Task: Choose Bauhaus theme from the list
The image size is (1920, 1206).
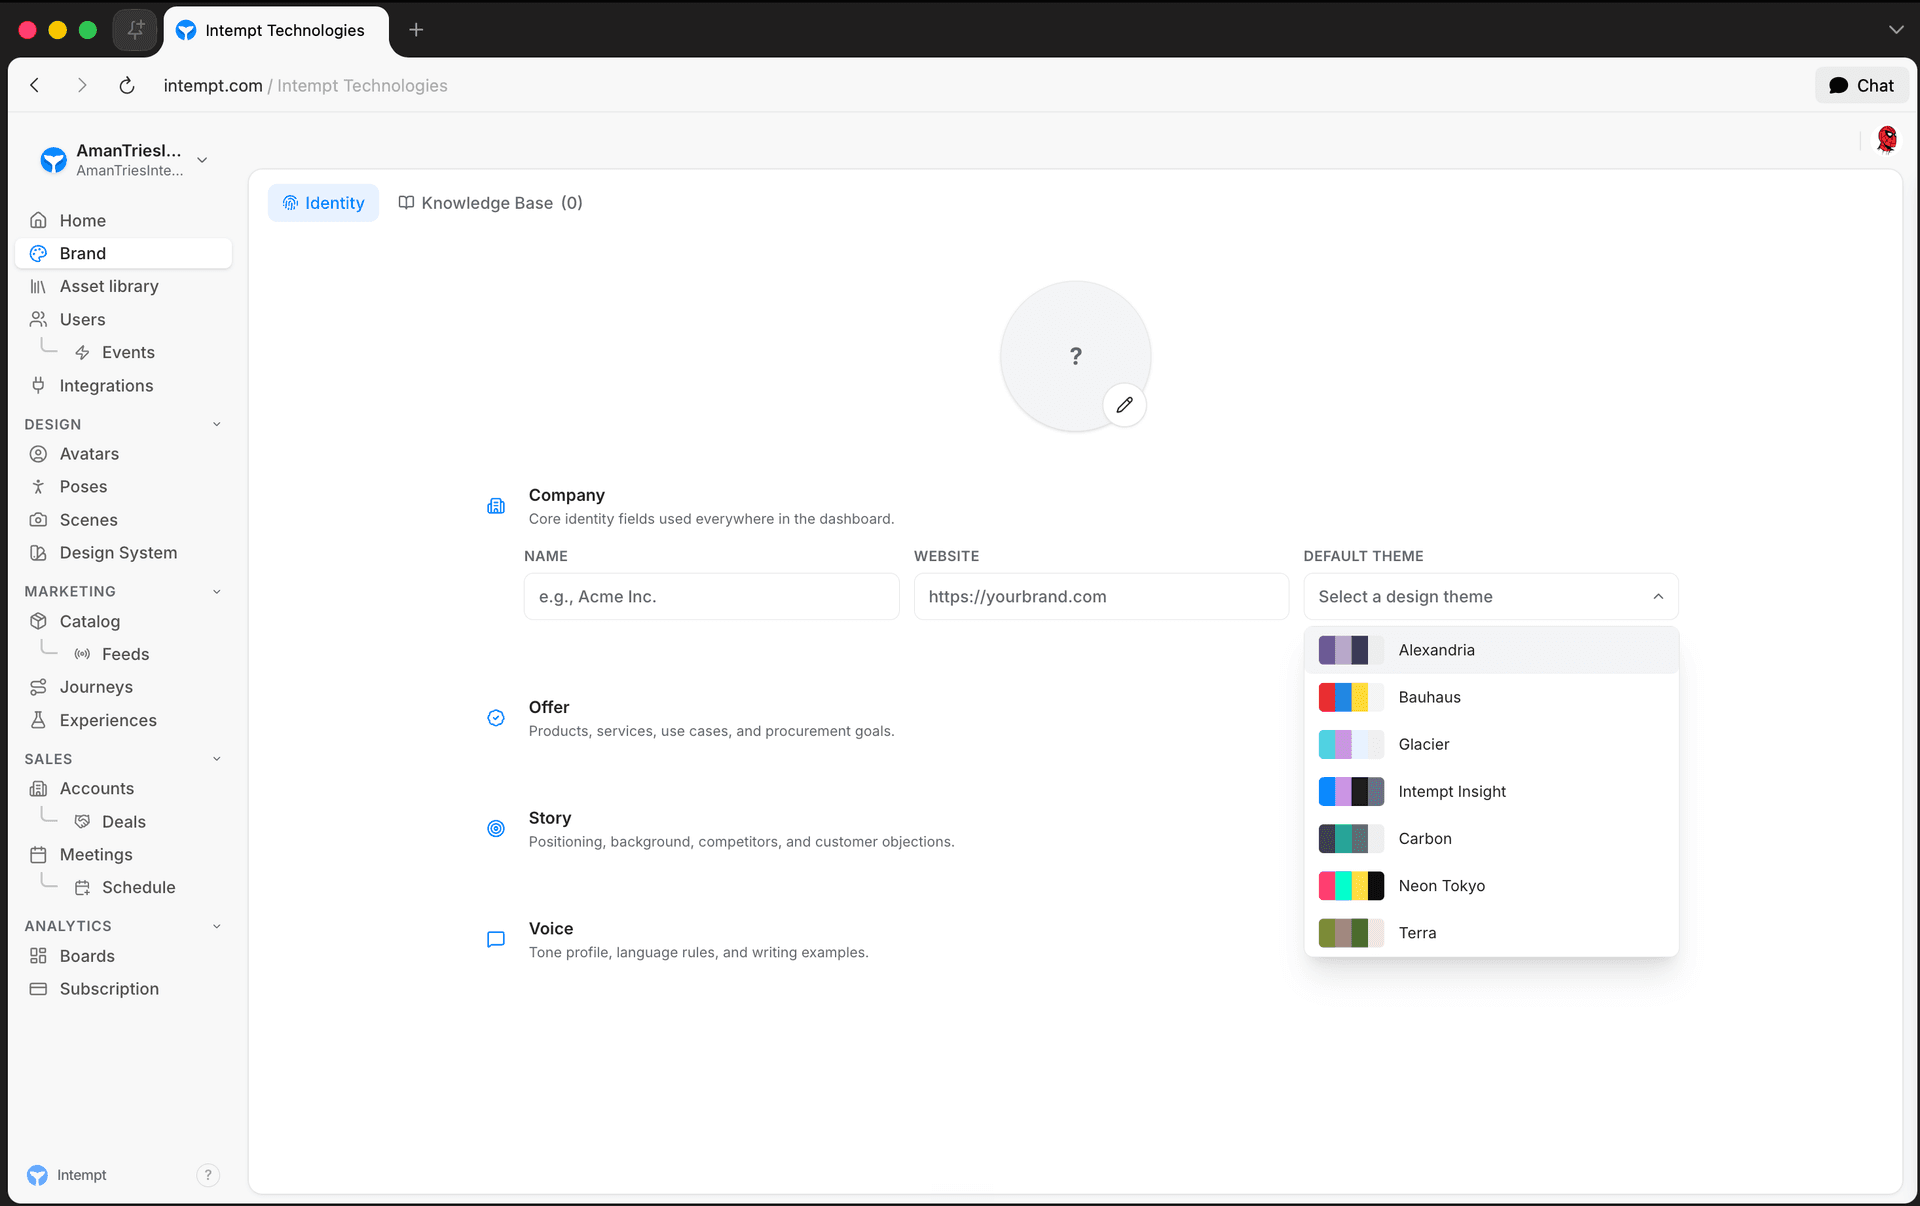Action: pos(1491,697)
